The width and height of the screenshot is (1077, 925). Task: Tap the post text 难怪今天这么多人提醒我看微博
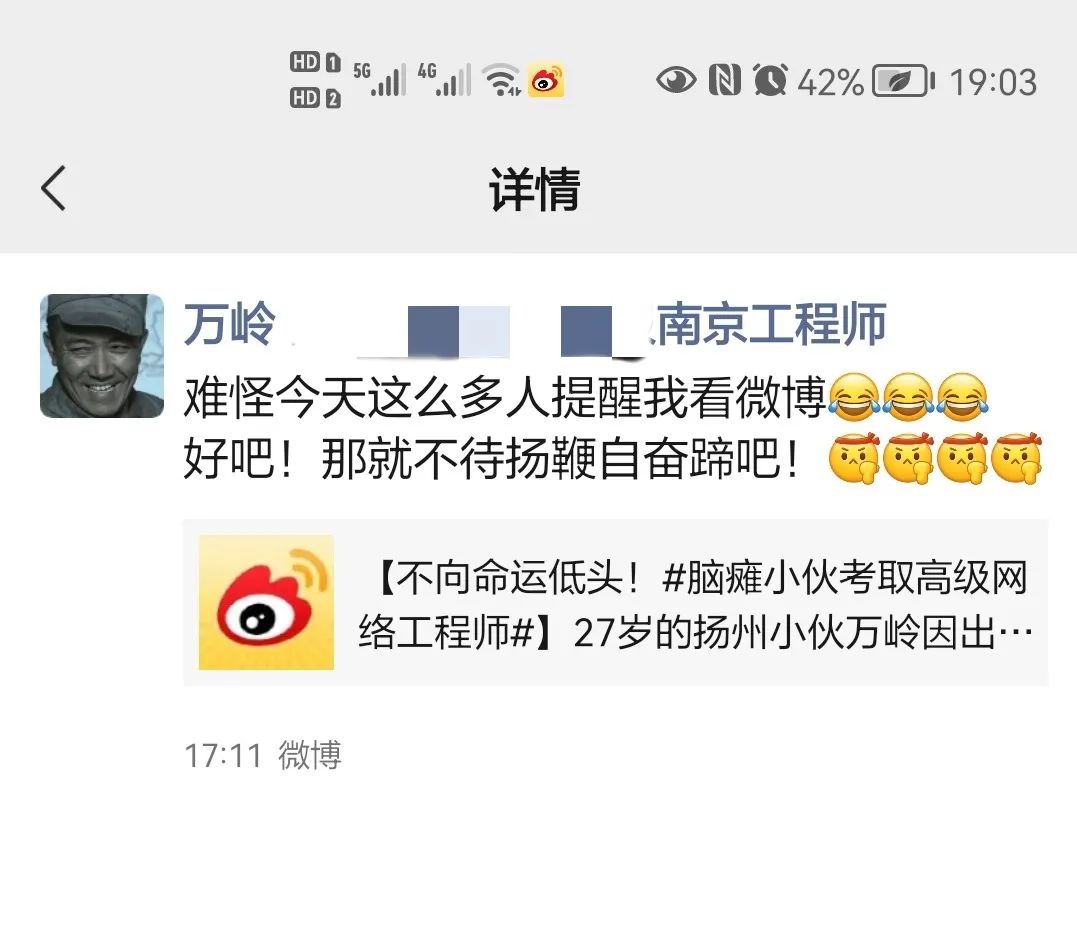click(x=505, y=397)
